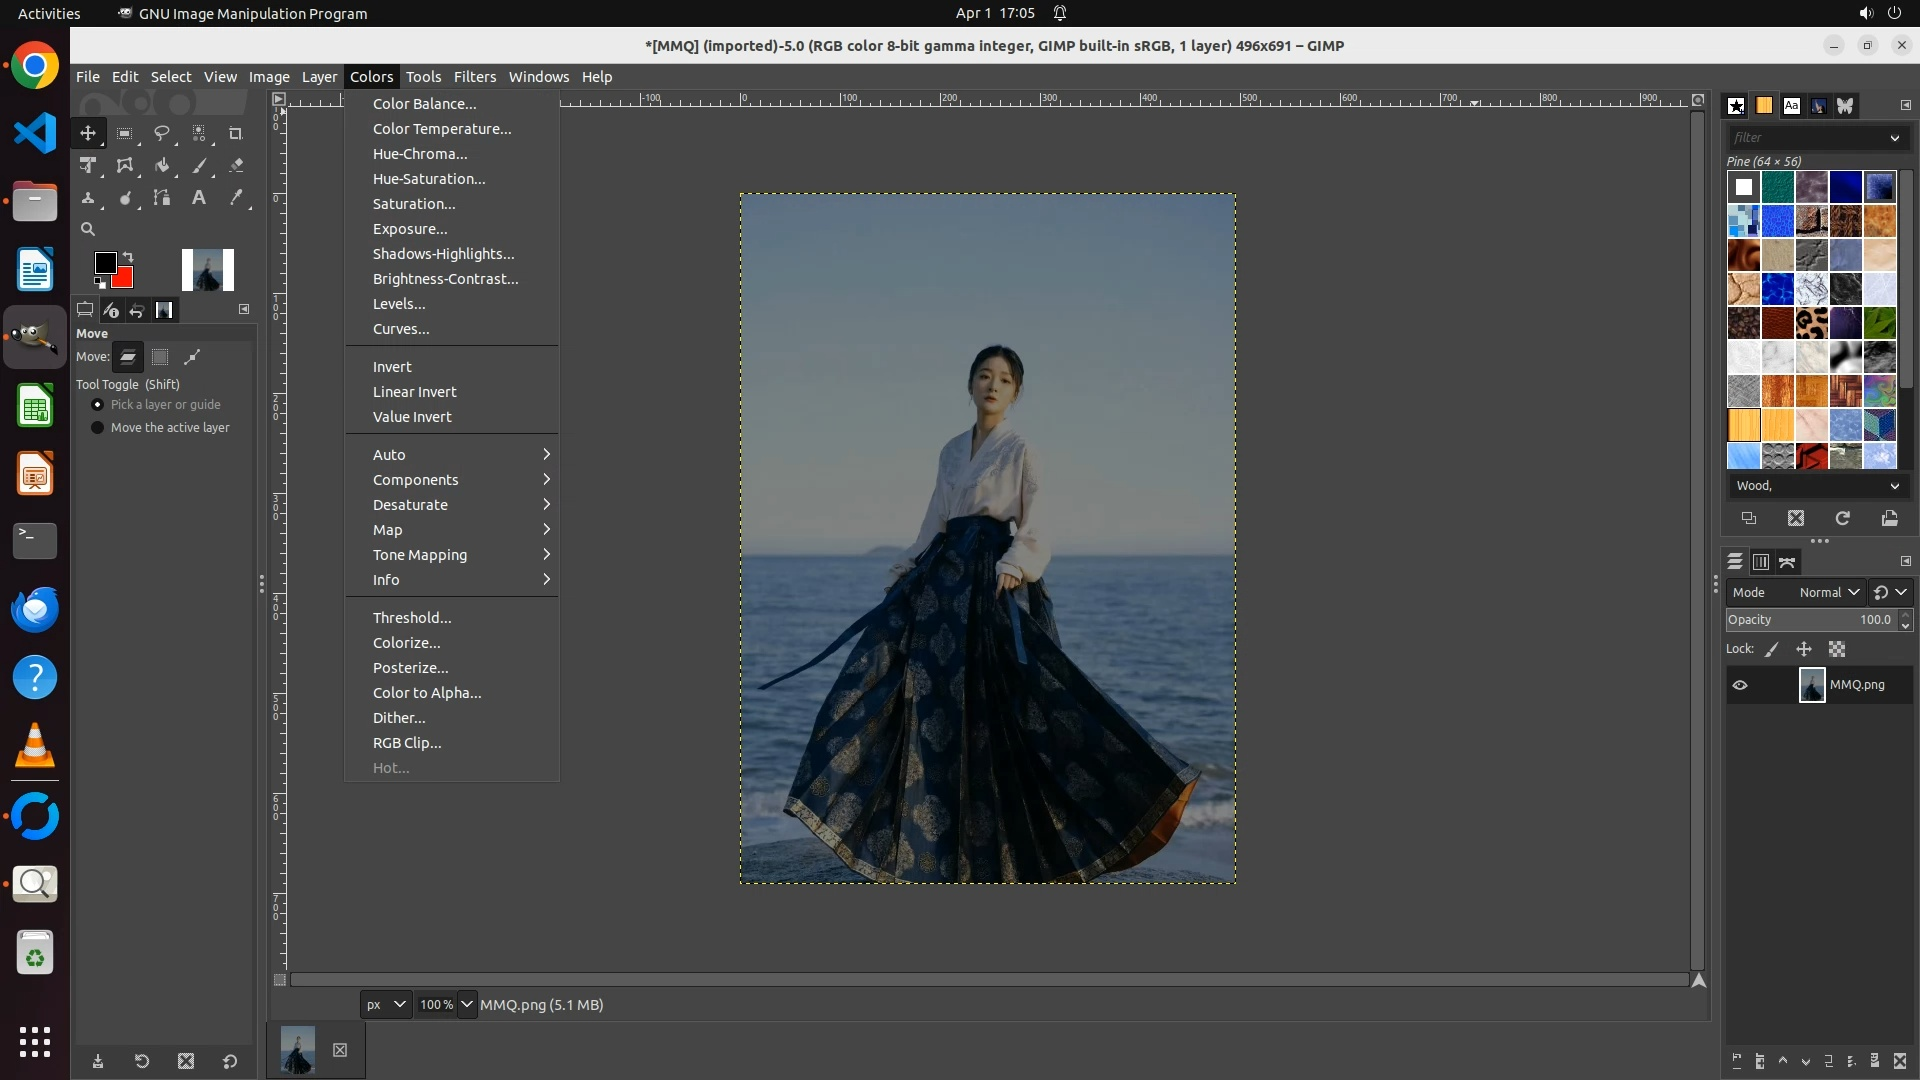The height and width of the screenshot is (1080, 1920).
Task: Click the Curves... menu entry
Action: [401, 329]
